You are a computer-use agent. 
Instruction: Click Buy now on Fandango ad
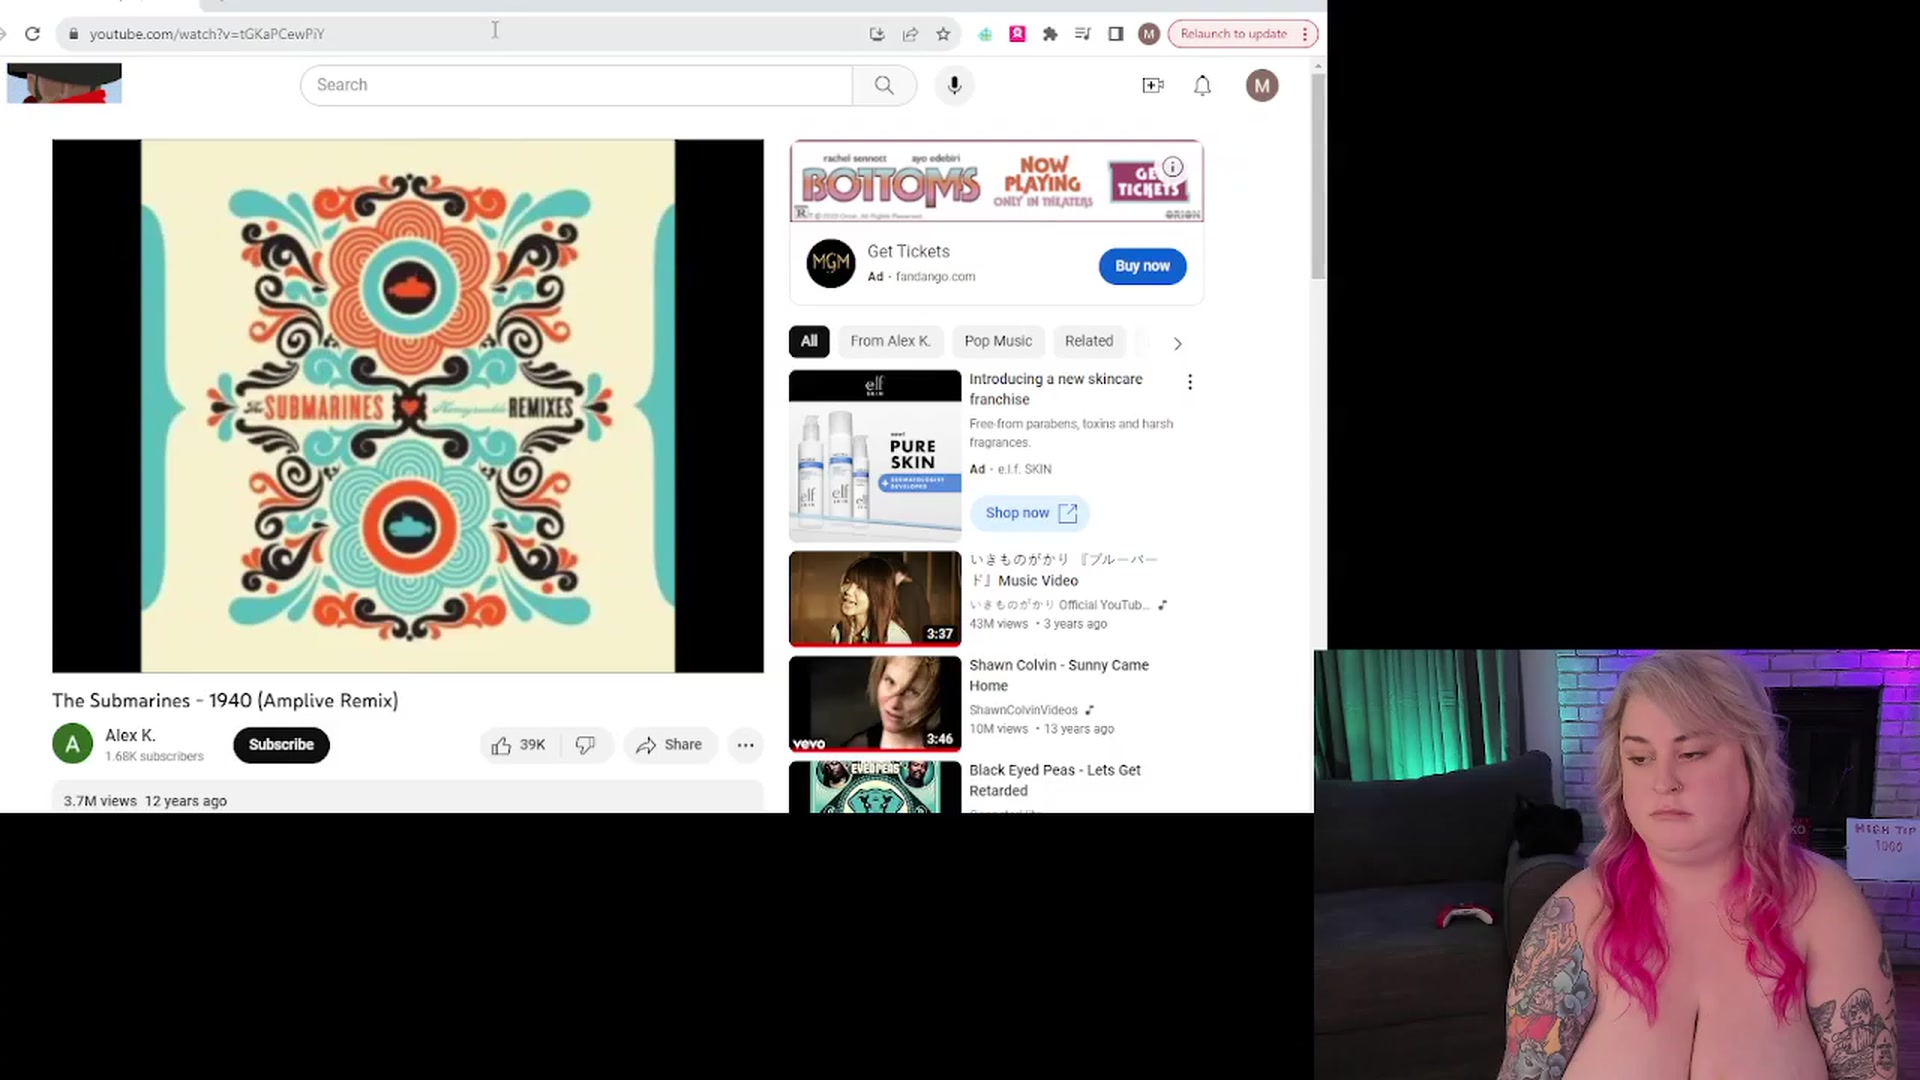[x=1142, y=266]
